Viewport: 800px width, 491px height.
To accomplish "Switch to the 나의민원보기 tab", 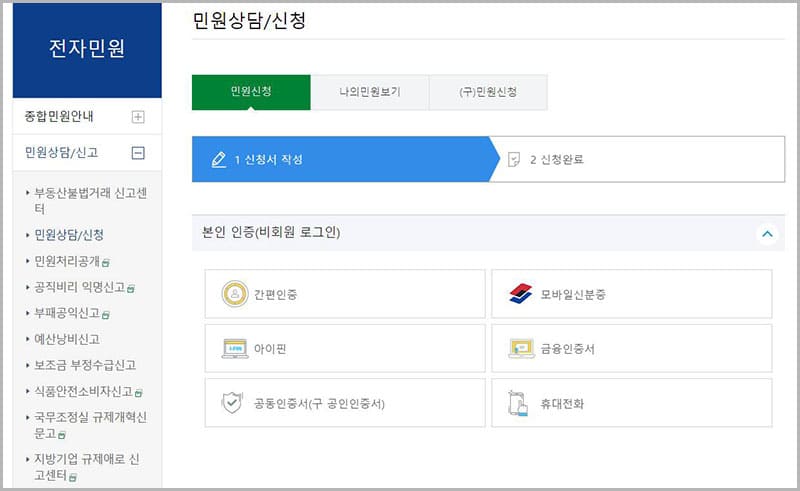I will click(x=369, y=92).
